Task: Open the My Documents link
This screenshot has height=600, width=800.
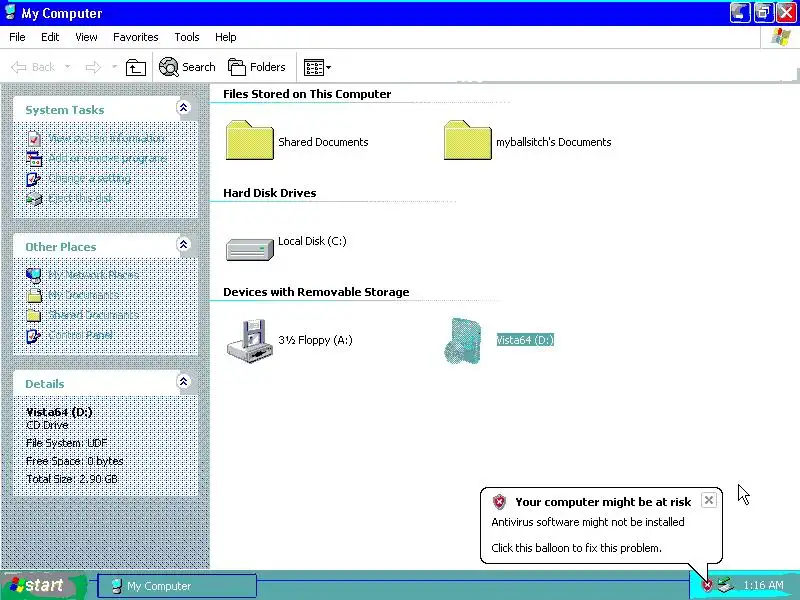Action: [x=83, y=295]
